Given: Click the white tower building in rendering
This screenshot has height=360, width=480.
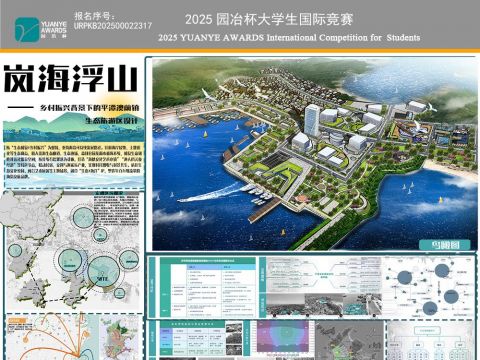Looking at the screenshot, I should tap(312, 120).
